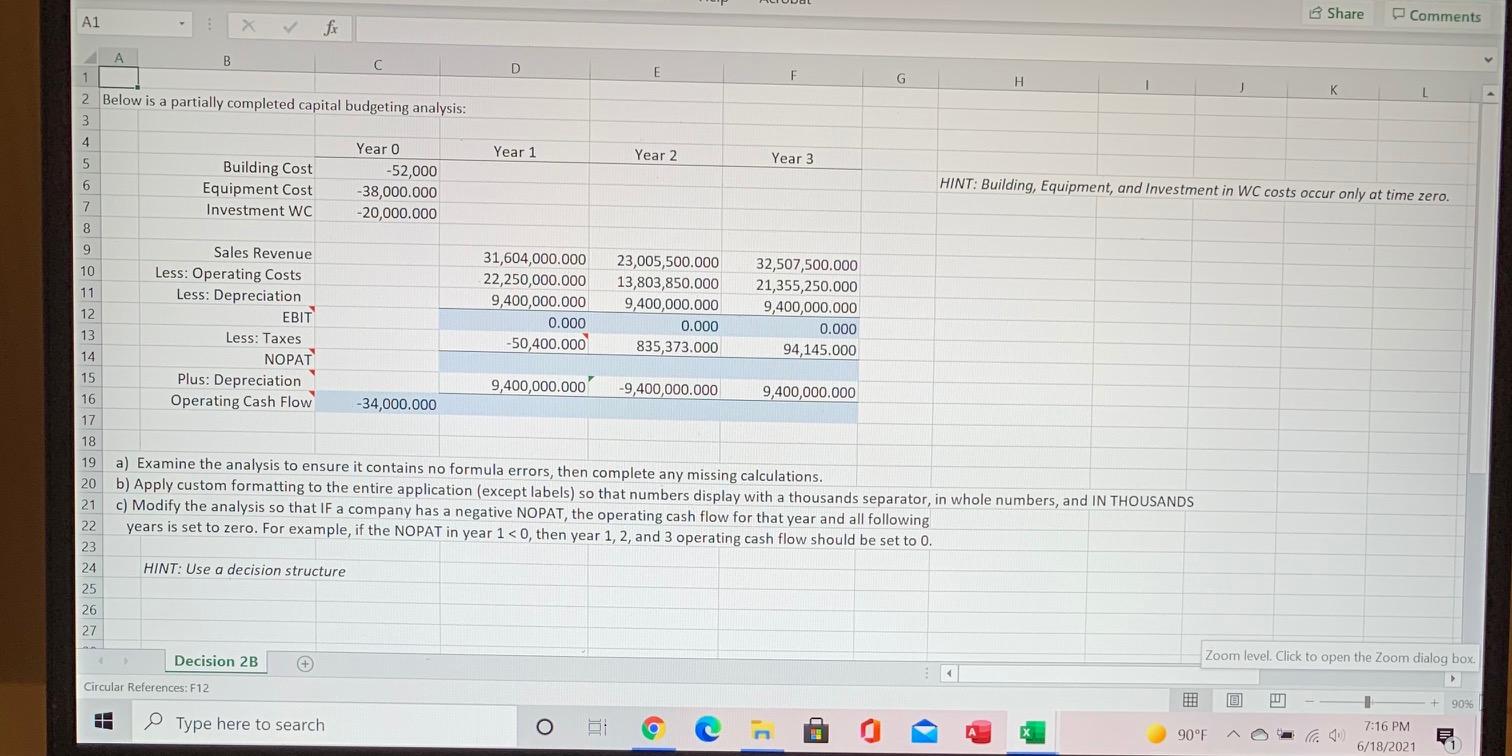Select Year 1 taxes cell -50,400.000
This screenshot has width=1512, height=756.
(514, 343)
